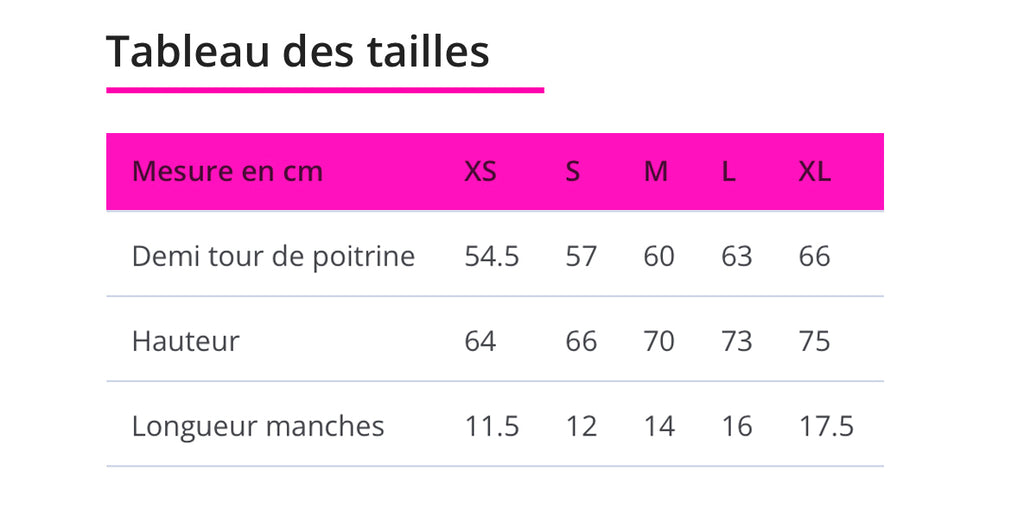Click the 17.5 sleeve length for XL
The width and height of the screenshot is (1024, 509).
tap(826, 426)
